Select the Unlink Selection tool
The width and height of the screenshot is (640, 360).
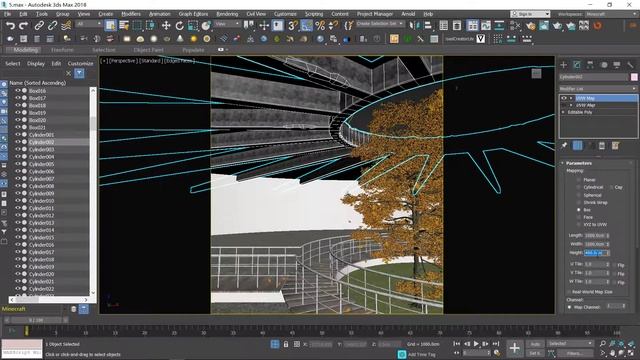tap(52, 26)
